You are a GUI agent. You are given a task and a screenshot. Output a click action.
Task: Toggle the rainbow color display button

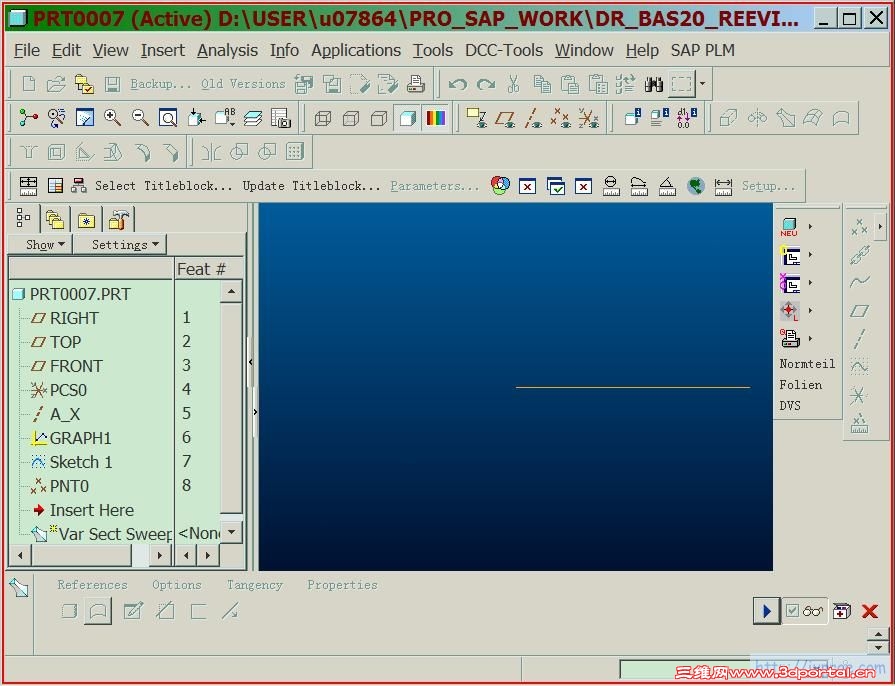pyautogui.click(x=436, y=118)
